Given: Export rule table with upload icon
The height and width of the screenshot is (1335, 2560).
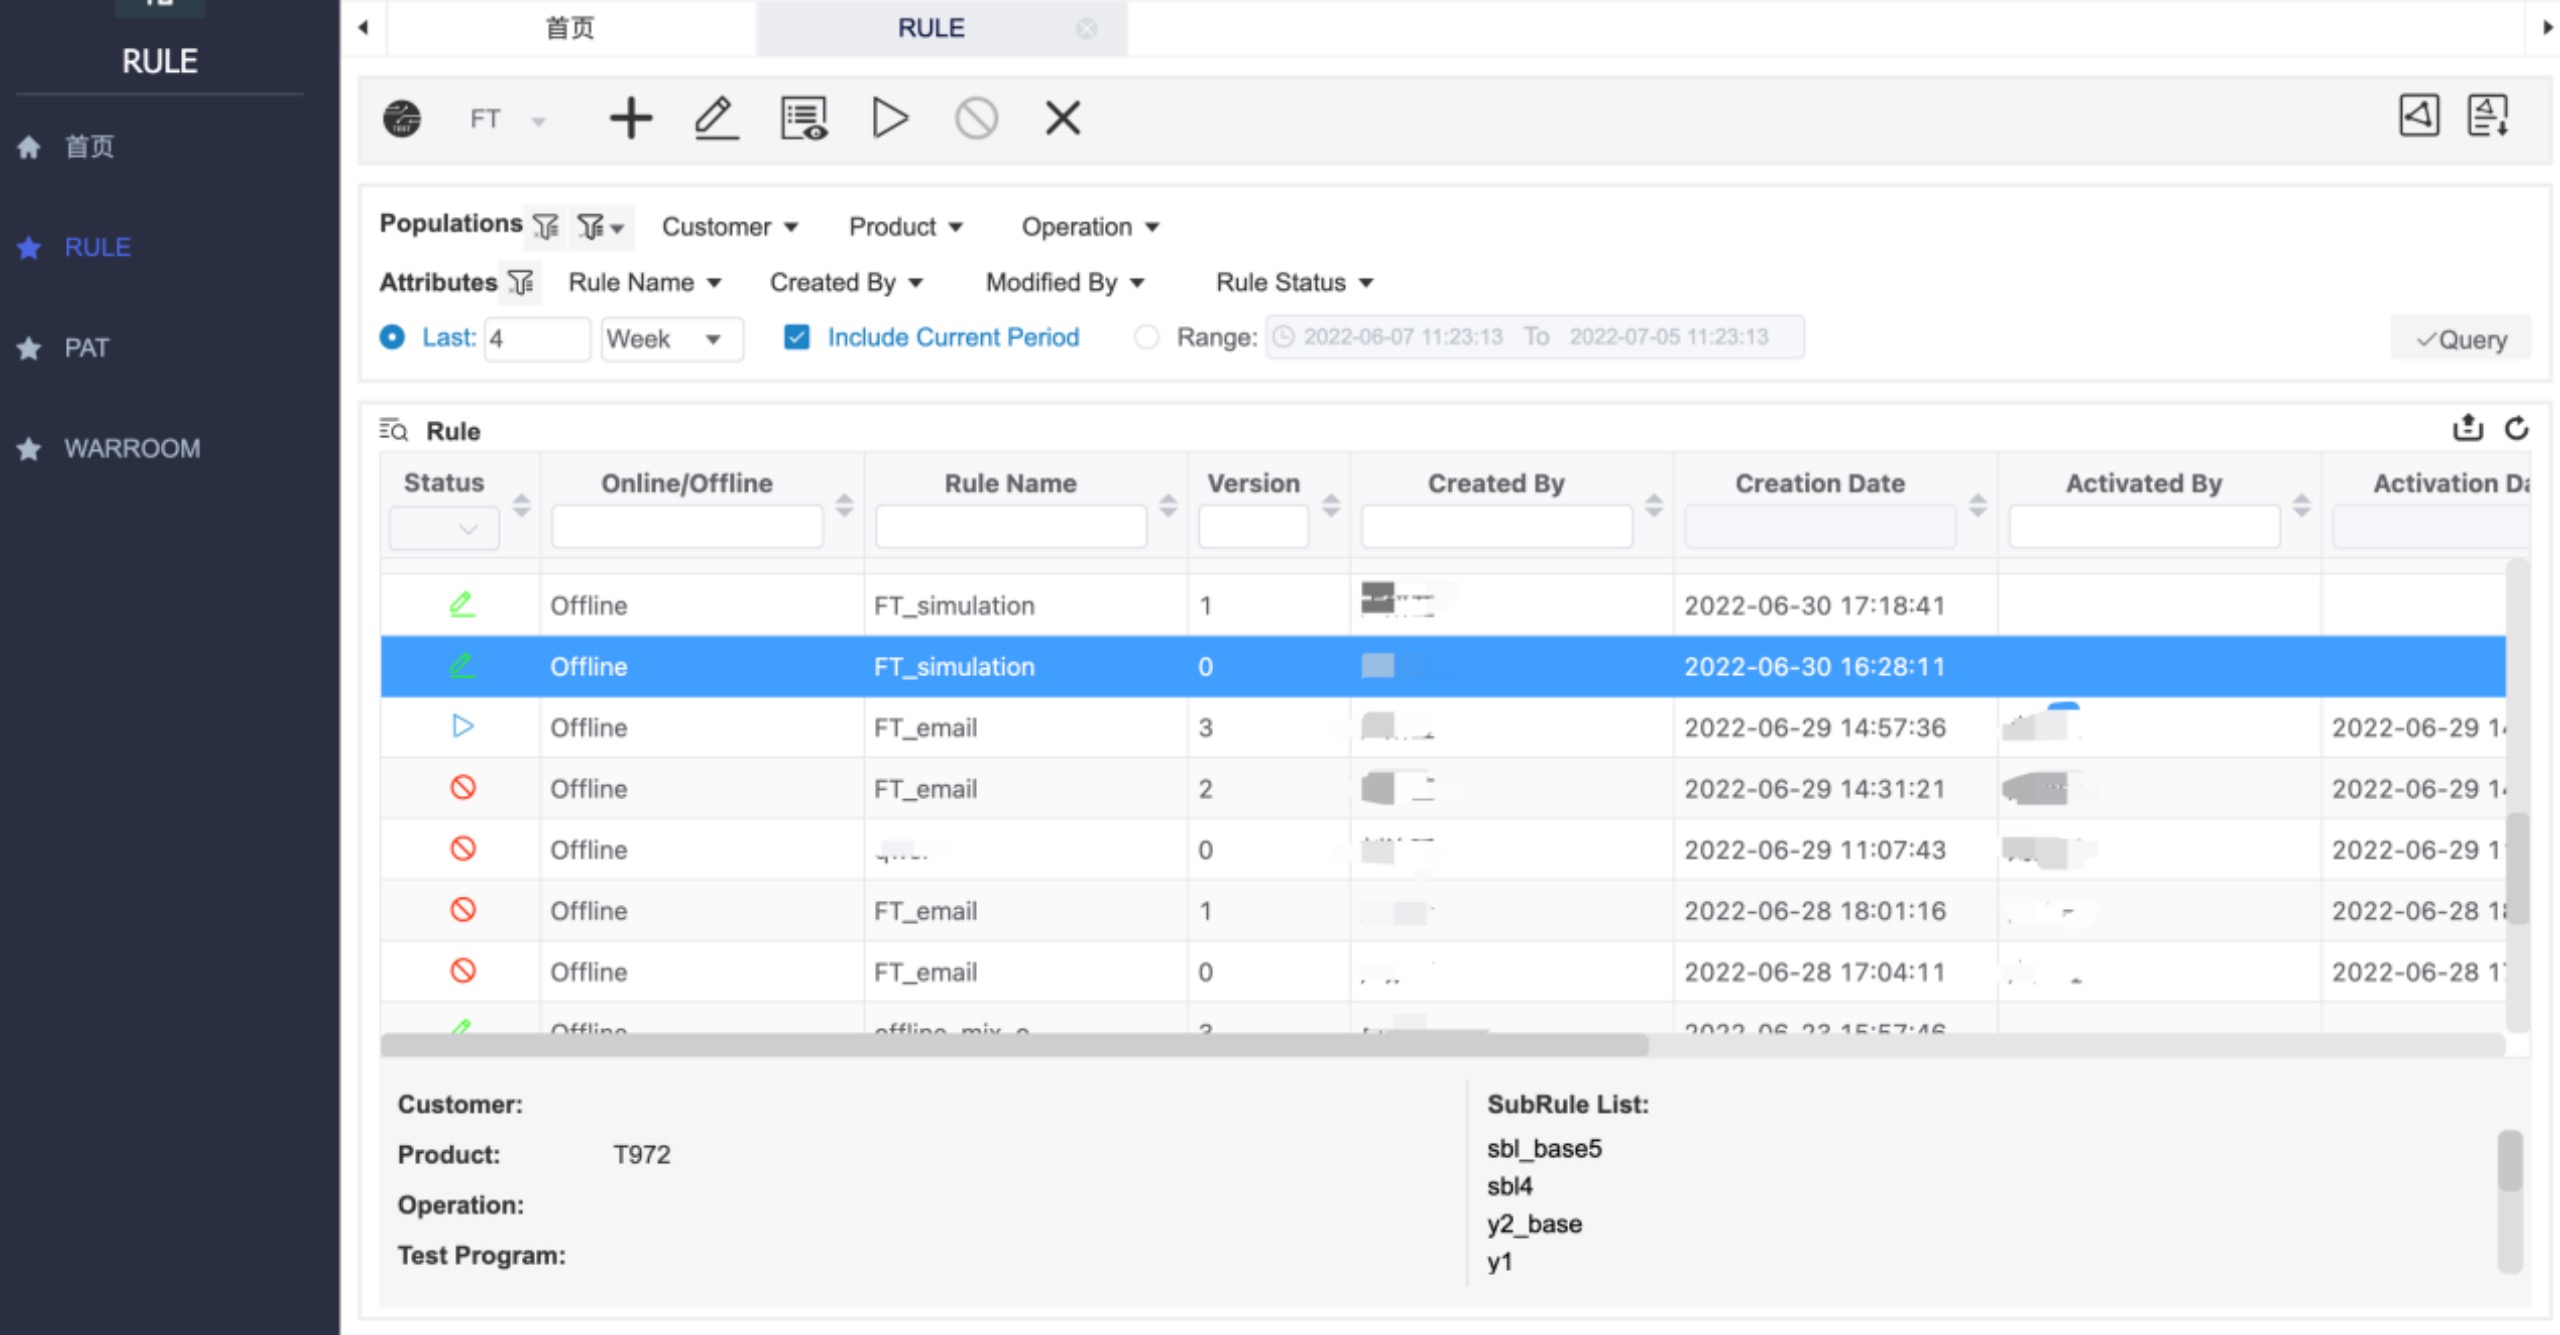Looking at the screenshot, I should (x=2468, y=428).
